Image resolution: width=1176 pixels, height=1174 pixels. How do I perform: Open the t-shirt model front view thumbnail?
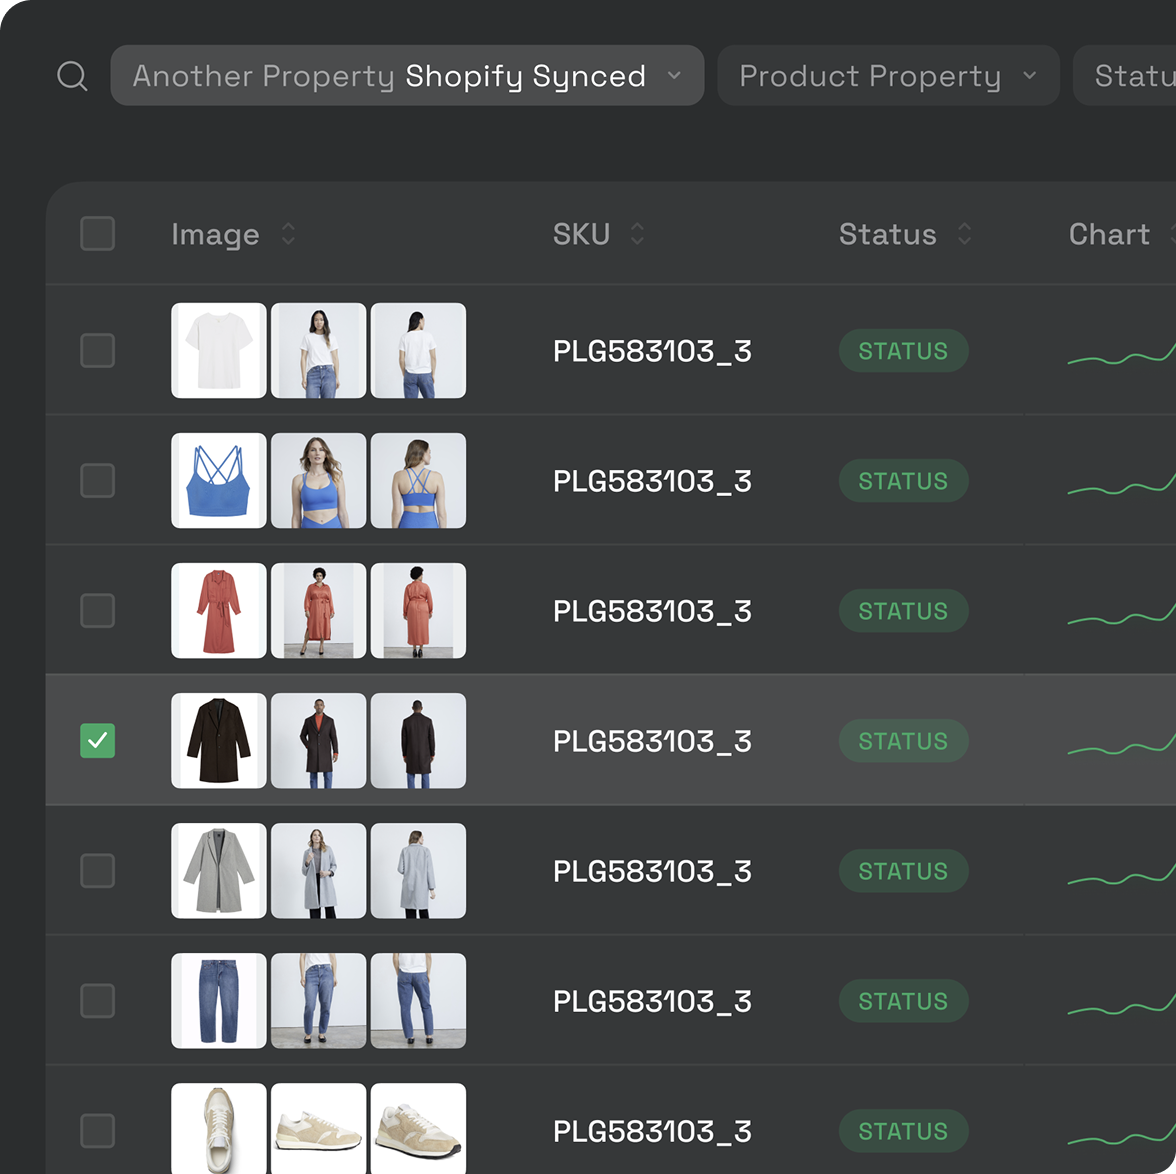tap(319, 350)
